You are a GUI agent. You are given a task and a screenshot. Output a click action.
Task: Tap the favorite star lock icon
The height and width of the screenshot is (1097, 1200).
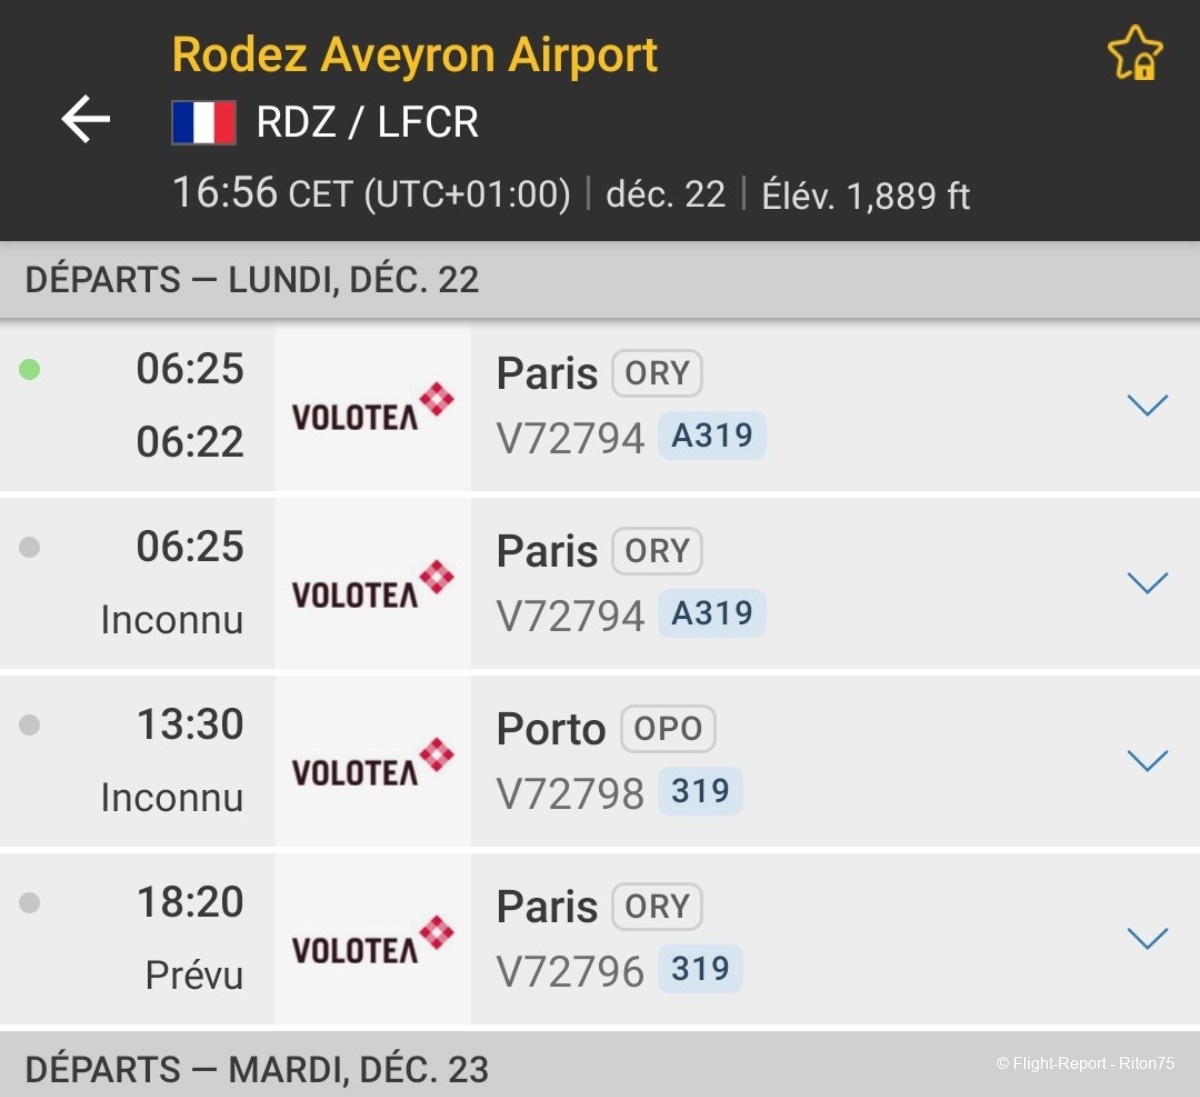pos(1135,52)
